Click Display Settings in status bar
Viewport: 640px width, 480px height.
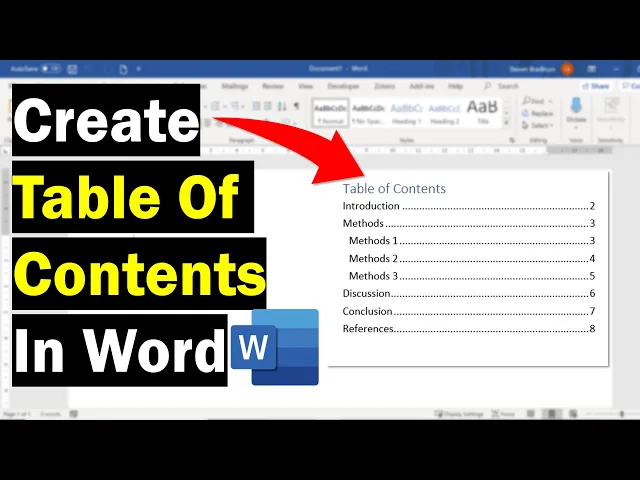click(459, 414)
